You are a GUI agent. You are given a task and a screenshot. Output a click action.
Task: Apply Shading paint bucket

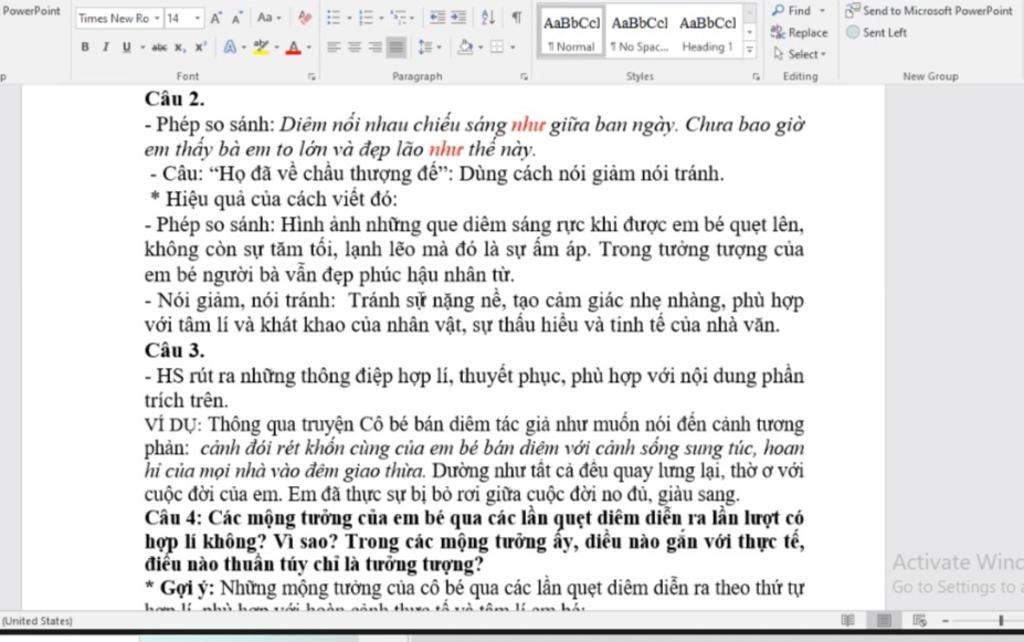coord(465,47)
